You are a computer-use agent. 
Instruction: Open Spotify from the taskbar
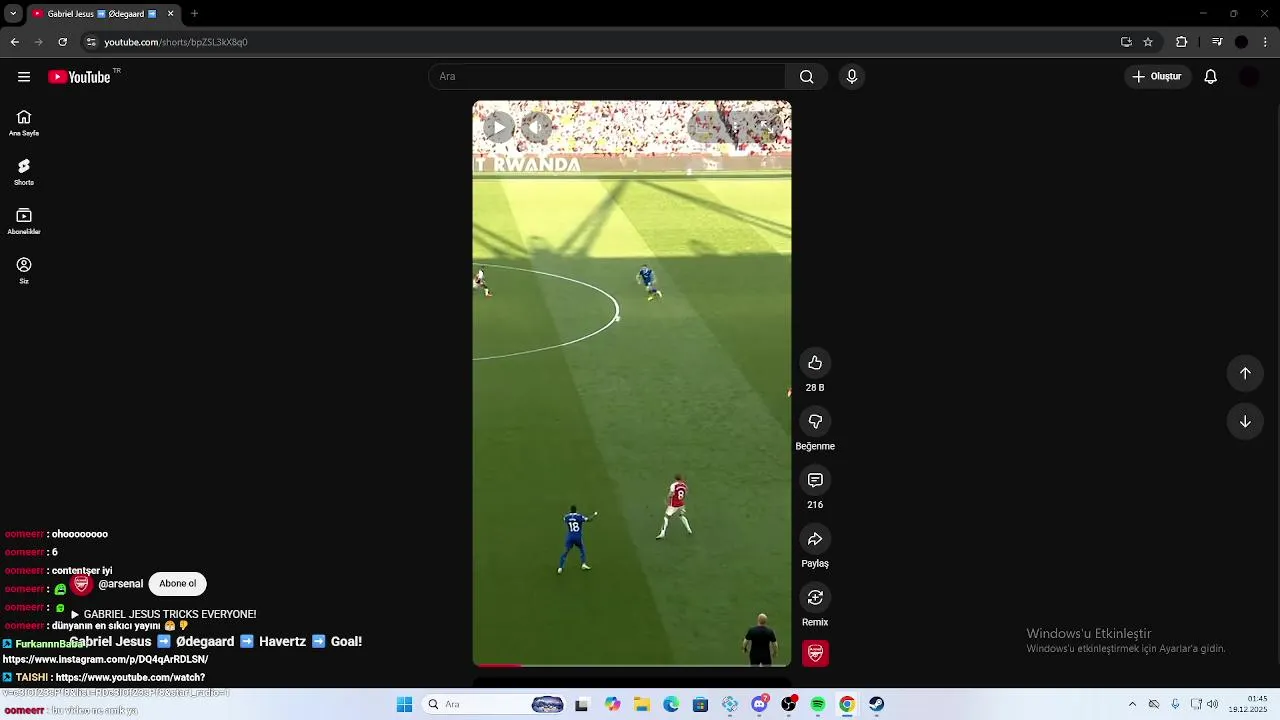point(818,704)
